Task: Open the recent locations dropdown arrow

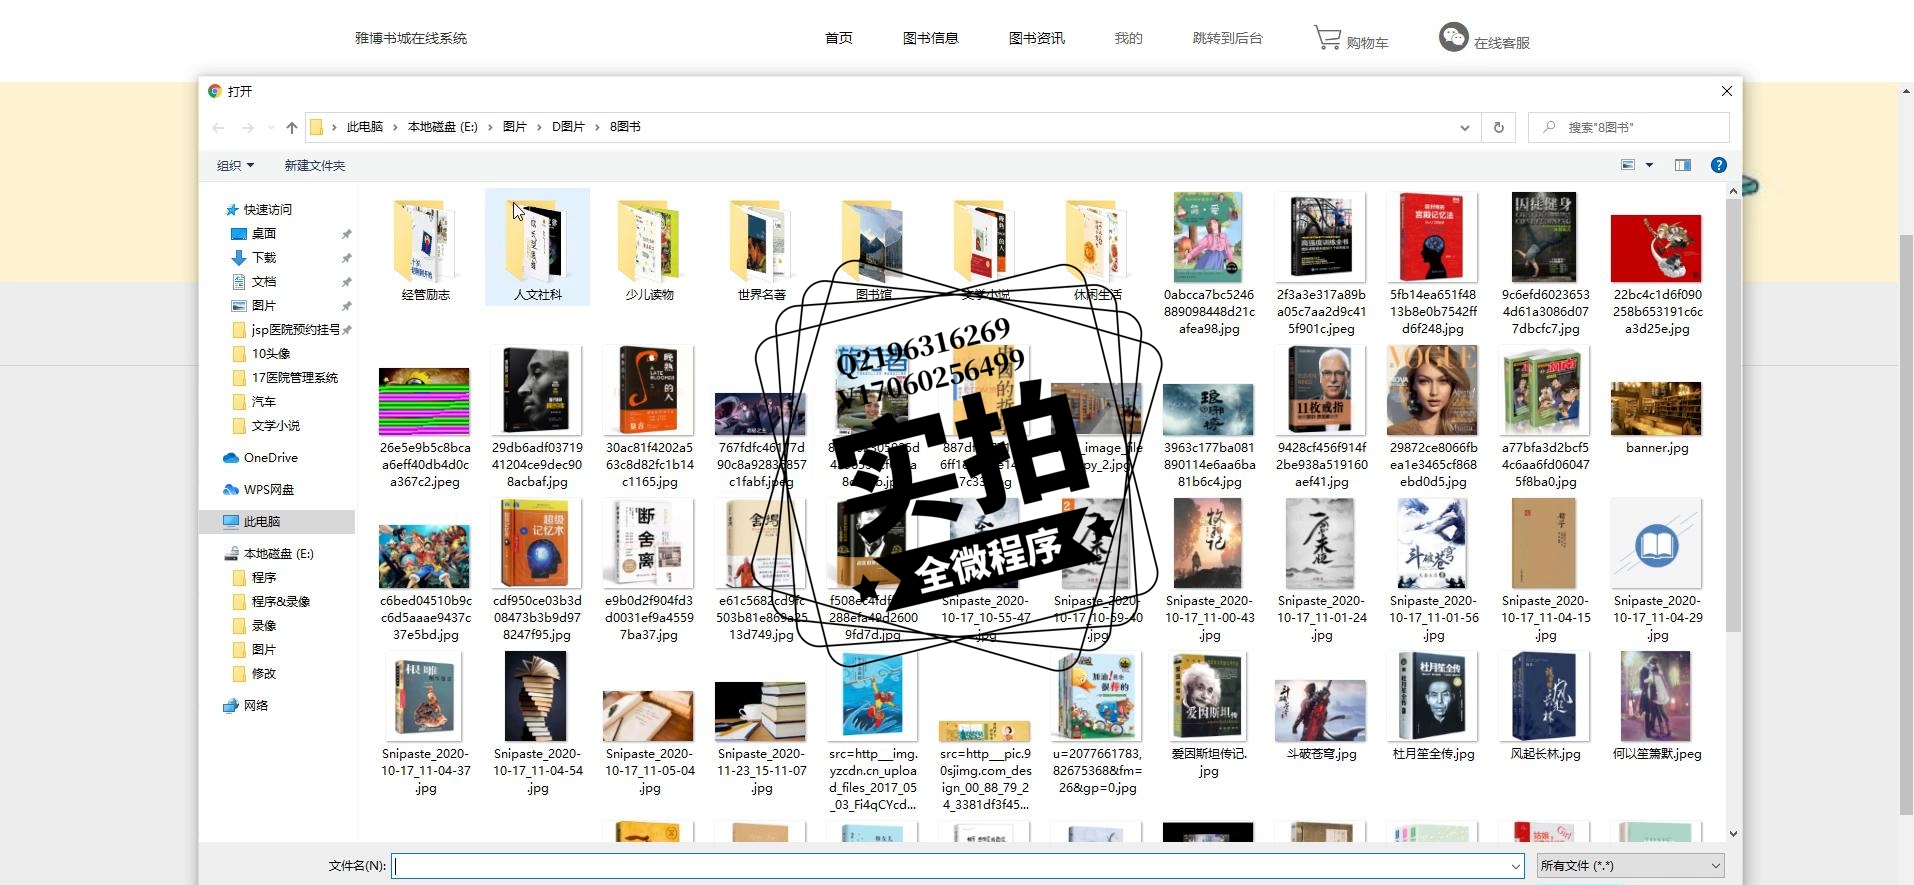Action: pyautogui.click(x=271, y=128)
